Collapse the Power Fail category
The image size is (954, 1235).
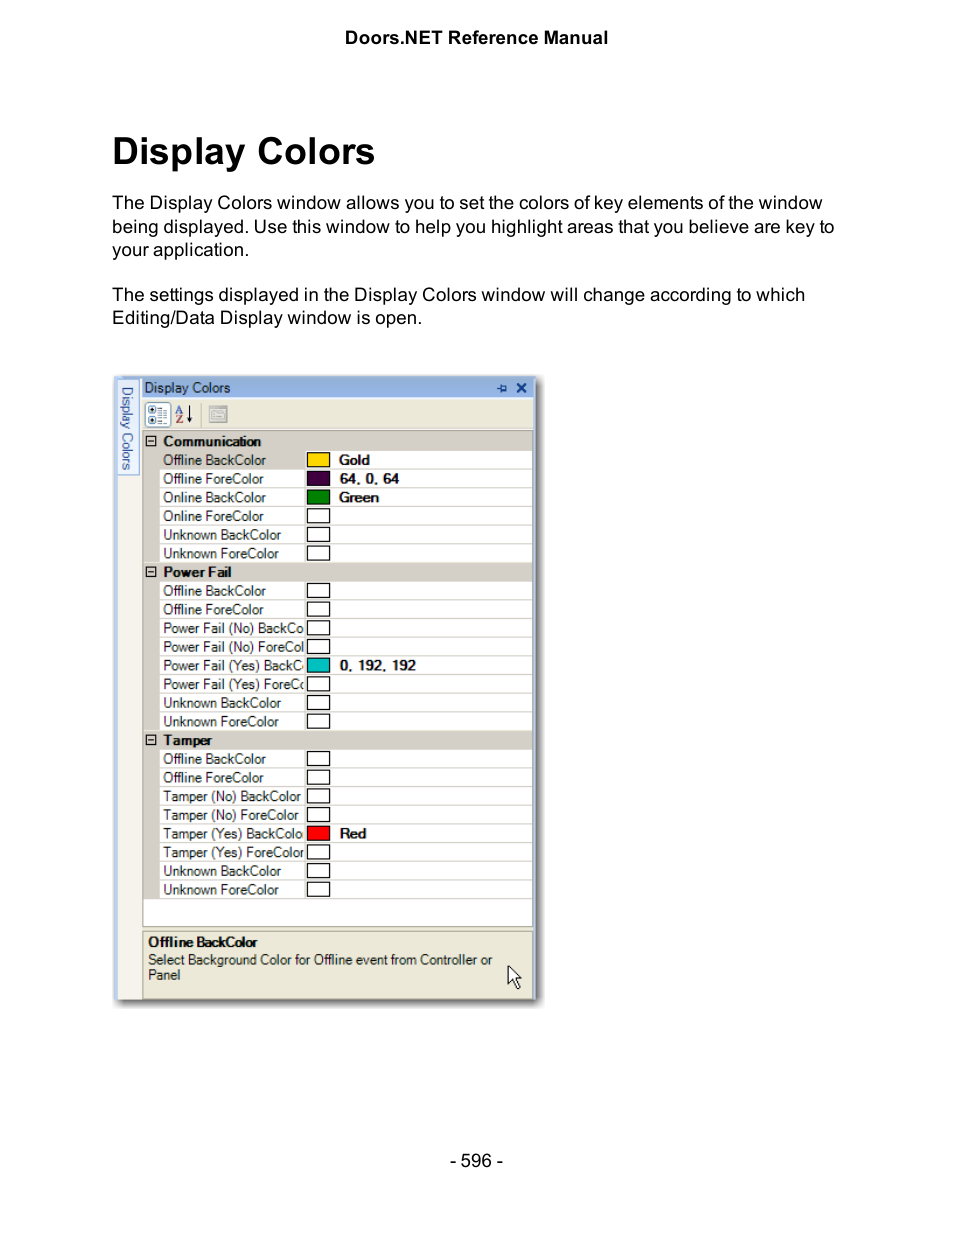[x=152, y=572]
